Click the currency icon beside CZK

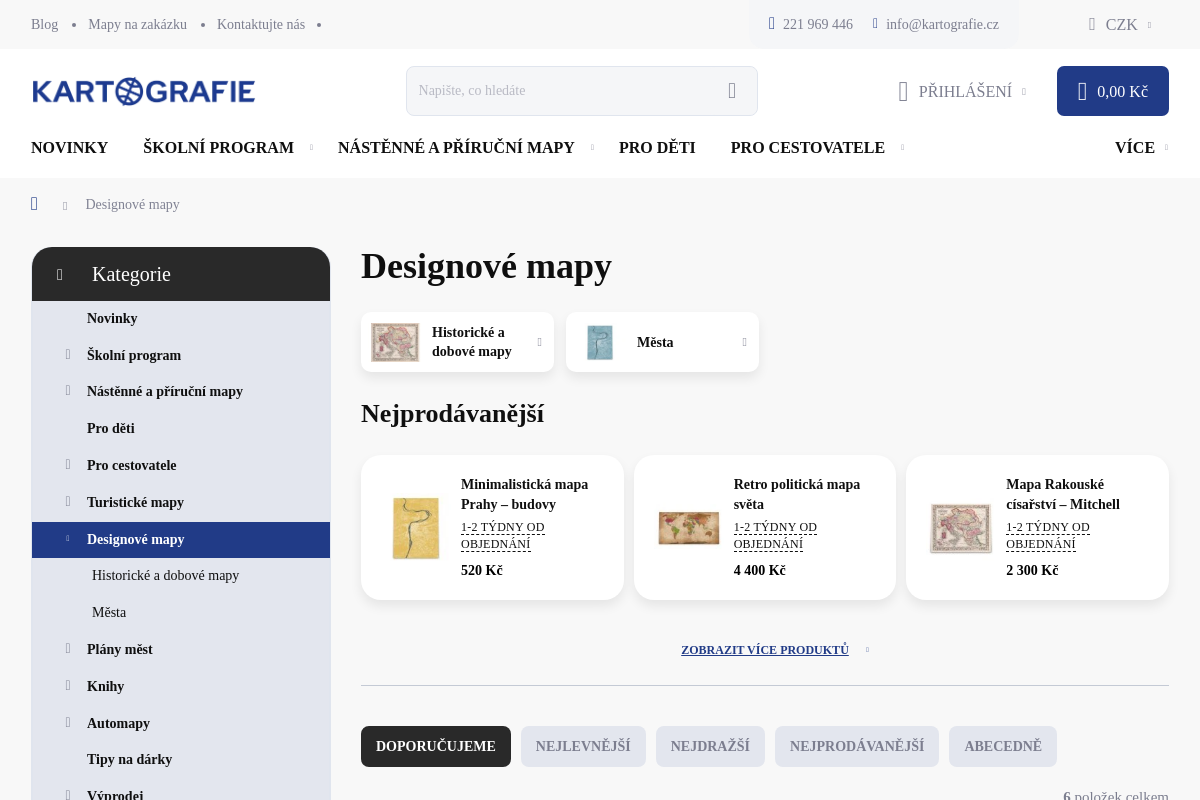1092,24
